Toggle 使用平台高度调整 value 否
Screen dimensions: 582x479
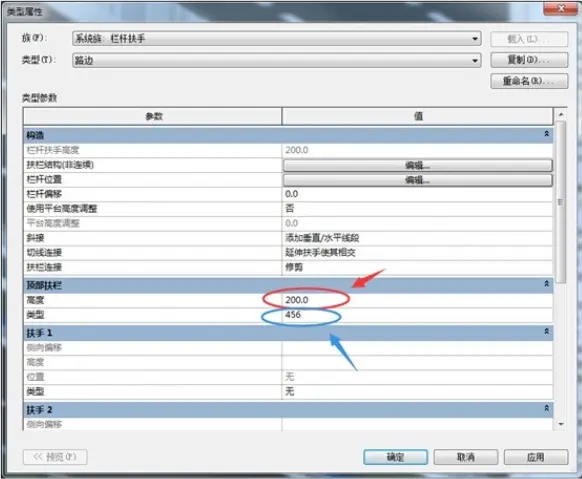pos(417,209)
